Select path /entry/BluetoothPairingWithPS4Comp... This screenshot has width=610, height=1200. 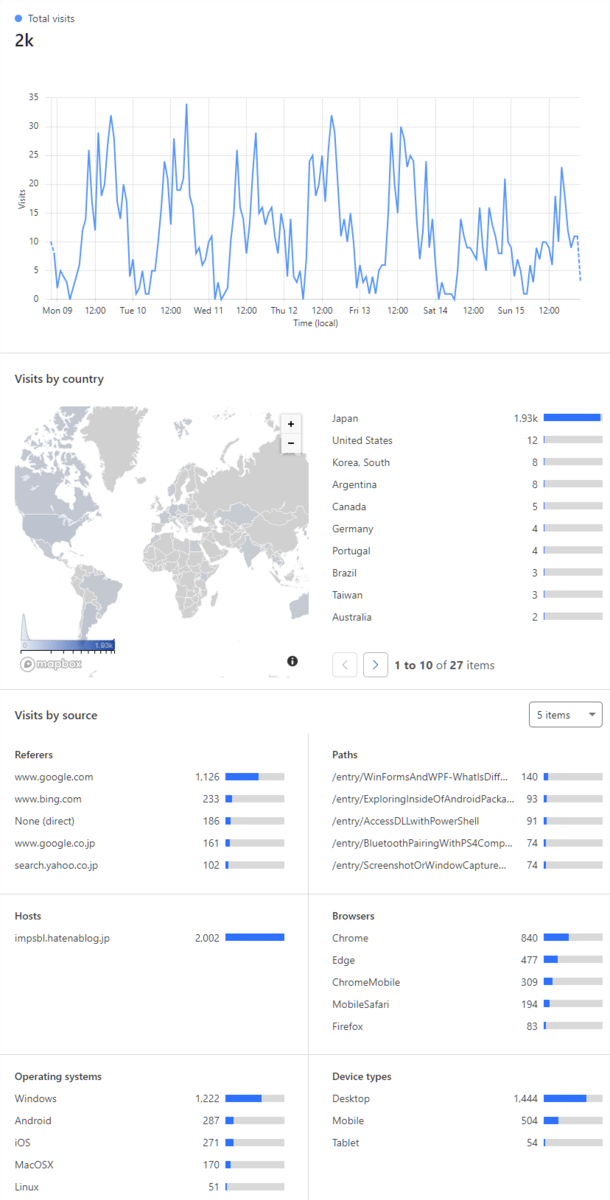[422, 842]
